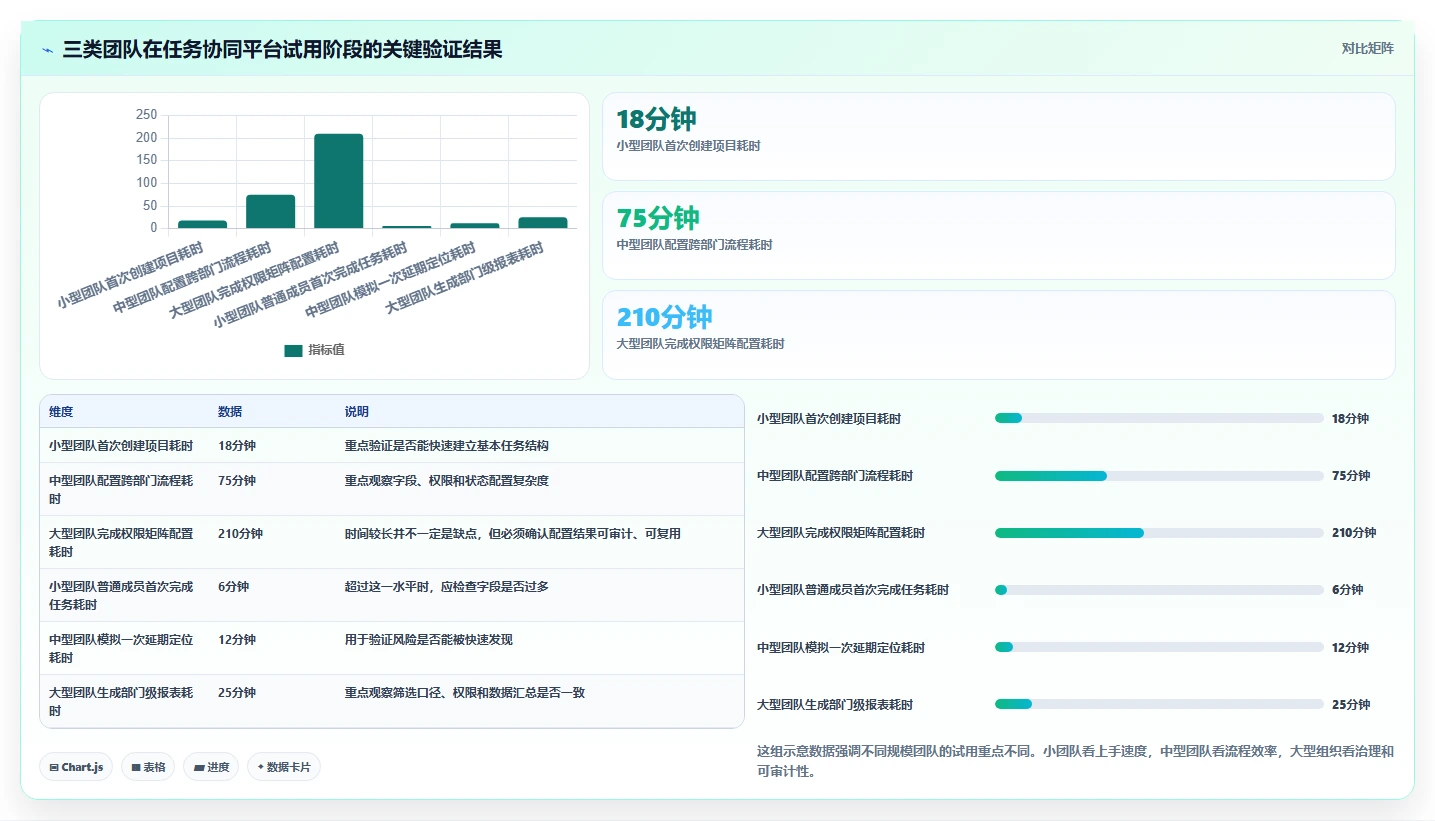Click the 对比矩阵 label in the header
This screenshot has height=821, width=1435.
pyautogui.click(x=1367, y=48)
